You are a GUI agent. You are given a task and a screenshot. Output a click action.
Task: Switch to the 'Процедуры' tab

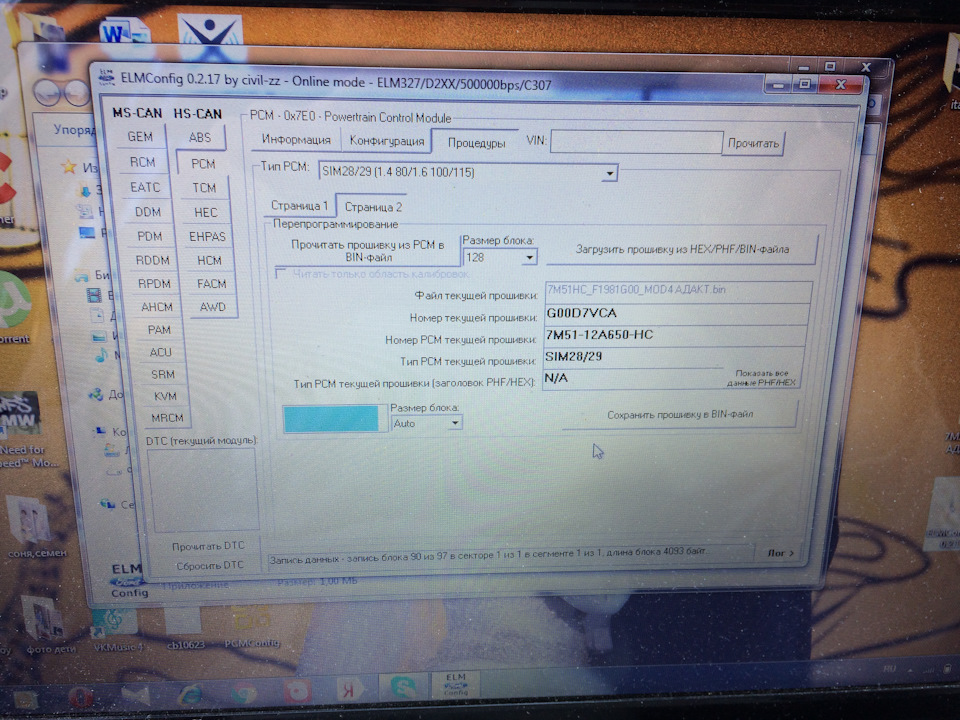[x=476, y=143]
